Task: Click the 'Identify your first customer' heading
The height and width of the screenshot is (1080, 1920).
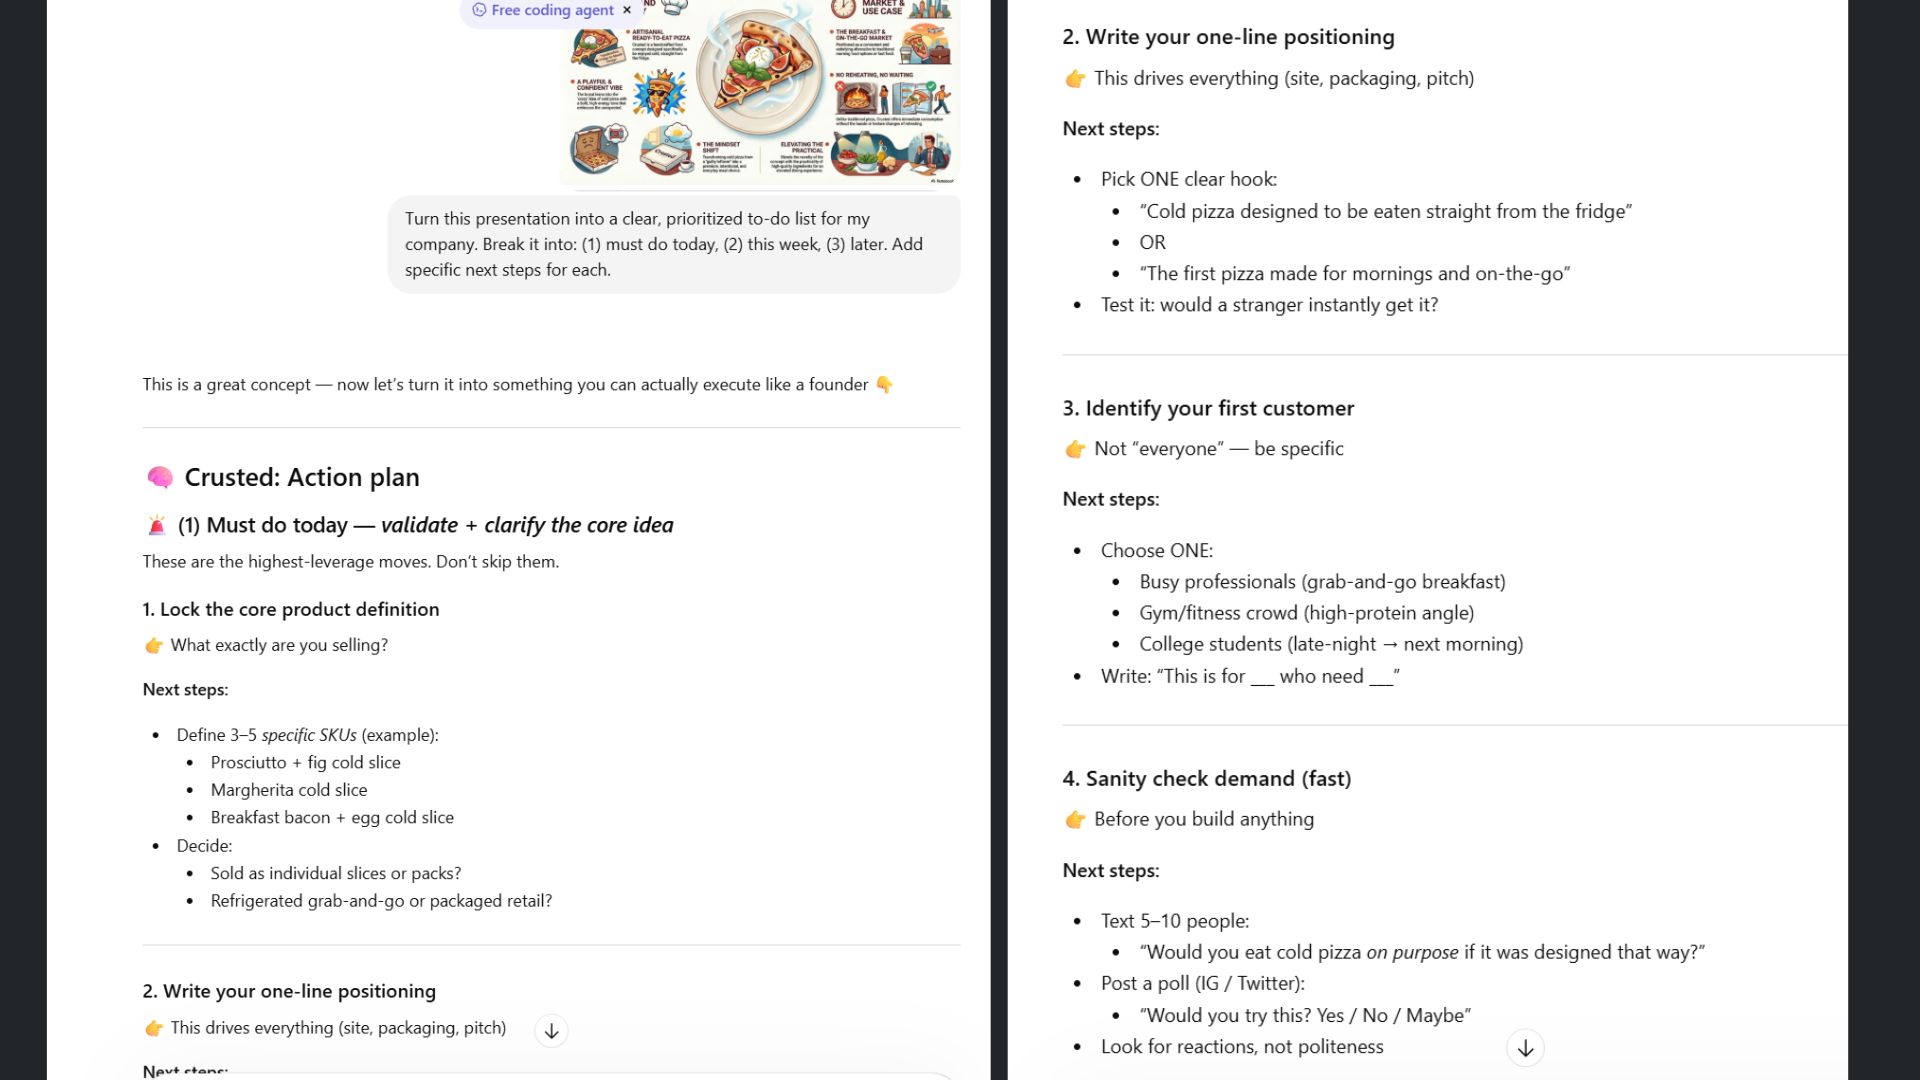Action: coord(1207,408)
